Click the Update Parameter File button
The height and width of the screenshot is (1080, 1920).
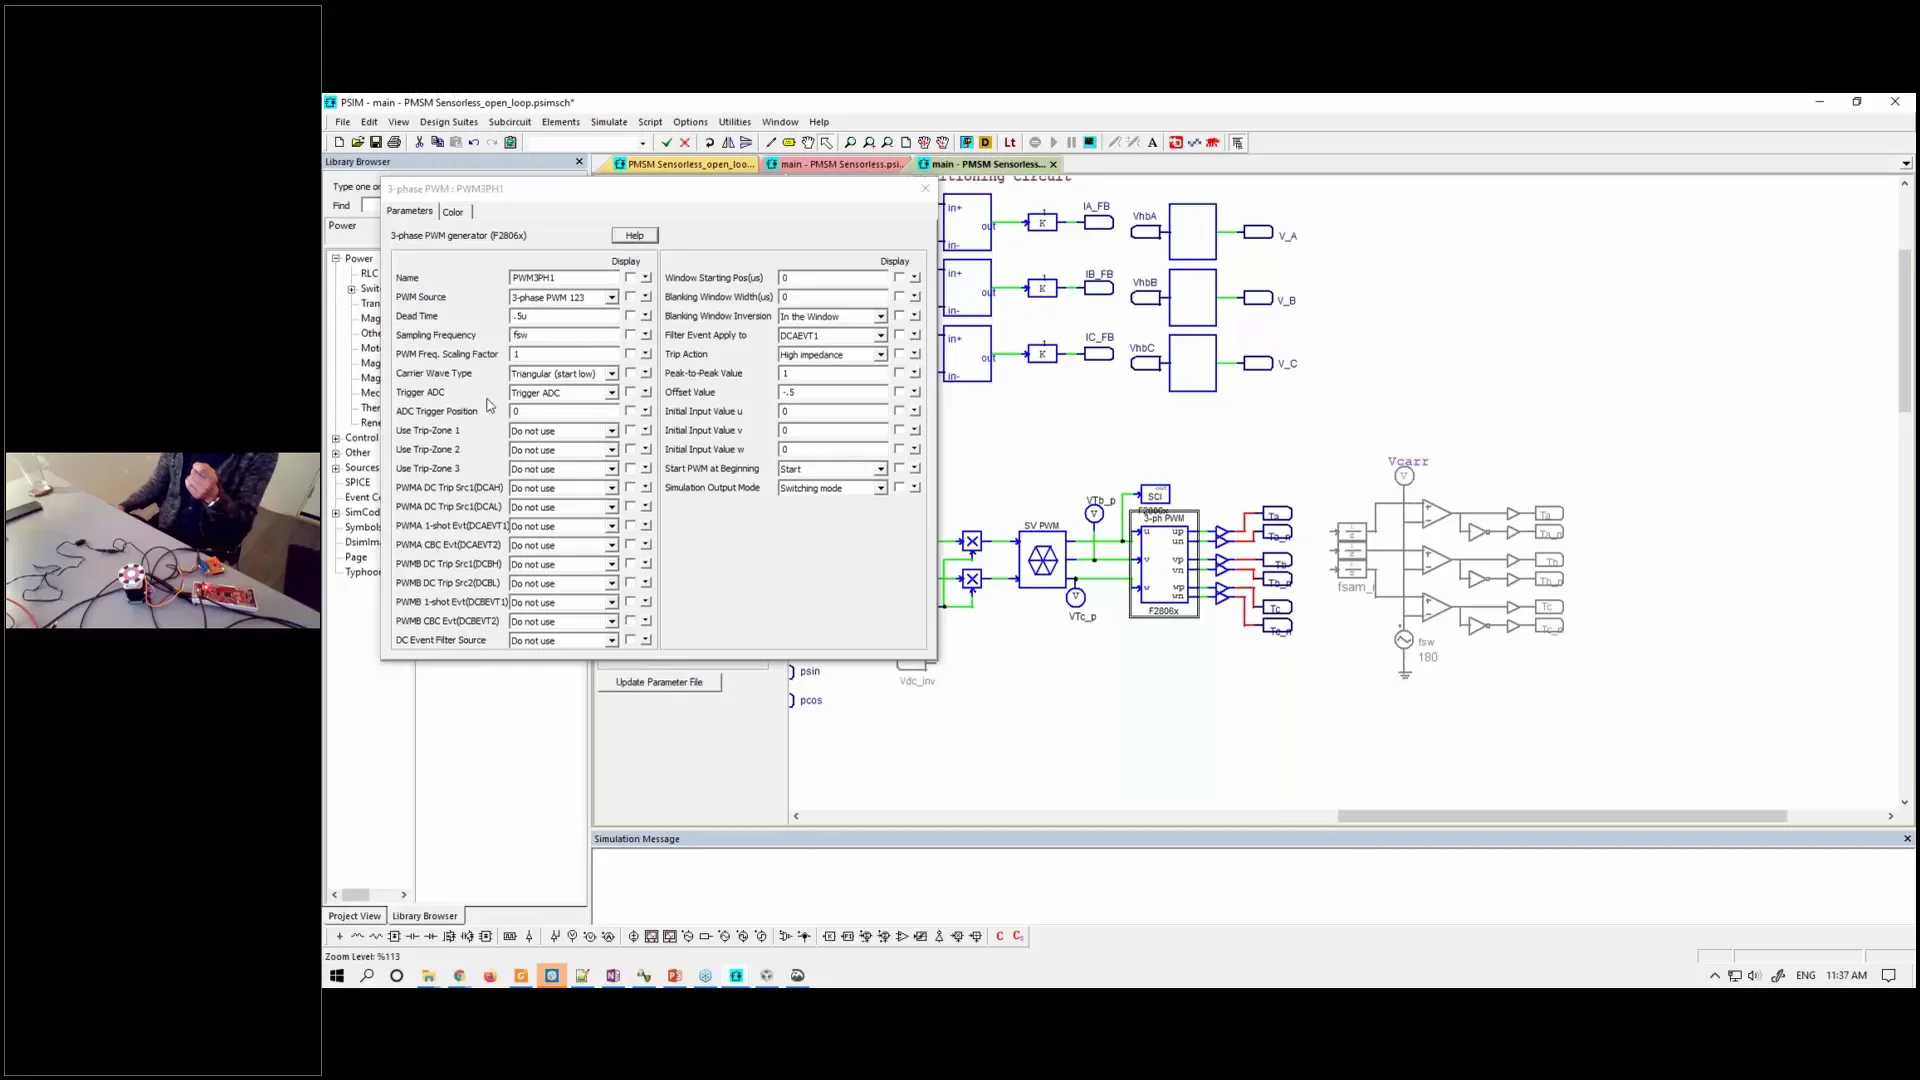tap(659, 682)
